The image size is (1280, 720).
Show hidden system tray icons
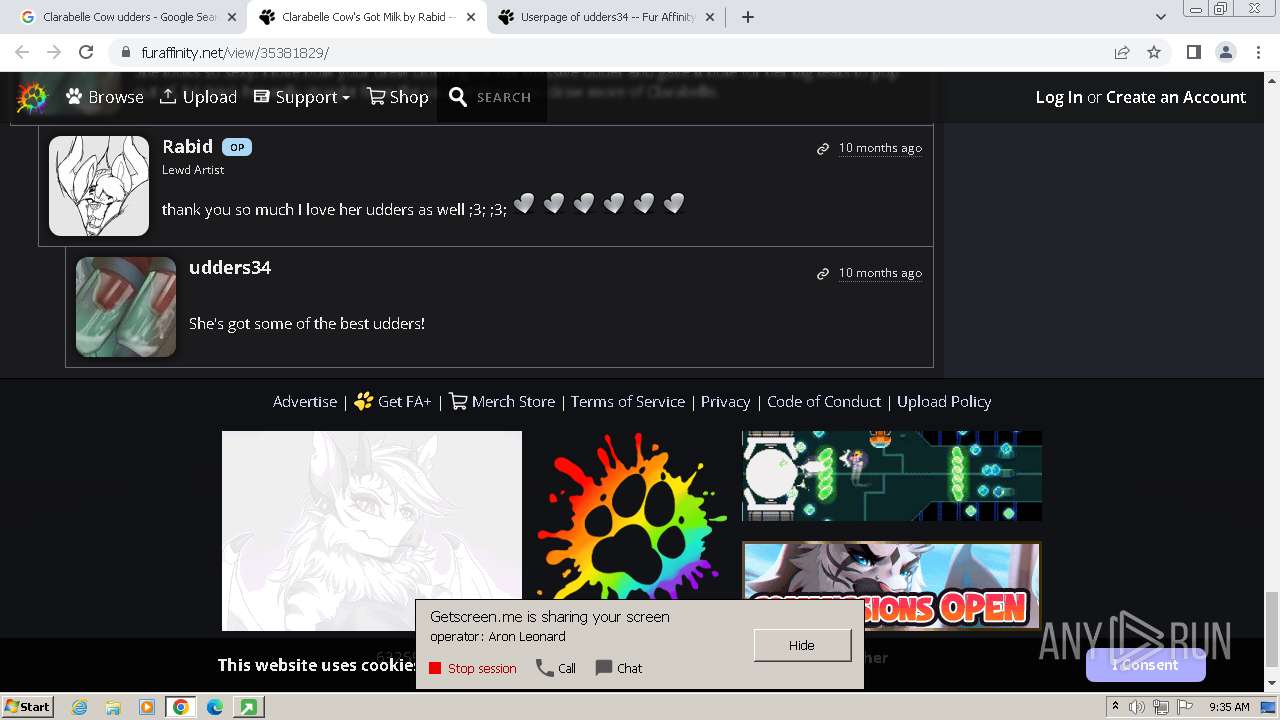click(1115, 707)
